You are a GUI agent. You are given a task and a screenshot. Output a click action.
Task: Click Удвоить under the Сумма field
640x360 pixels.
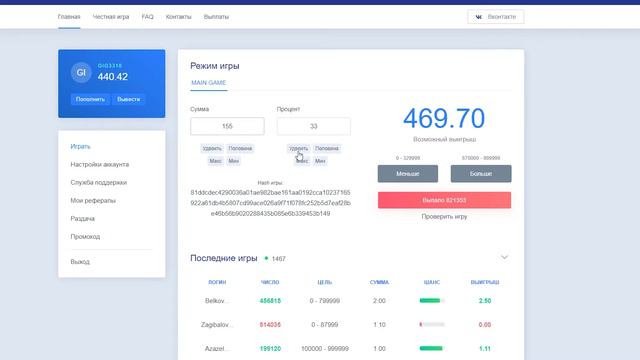pyautogui.click(x=212, y=149)
